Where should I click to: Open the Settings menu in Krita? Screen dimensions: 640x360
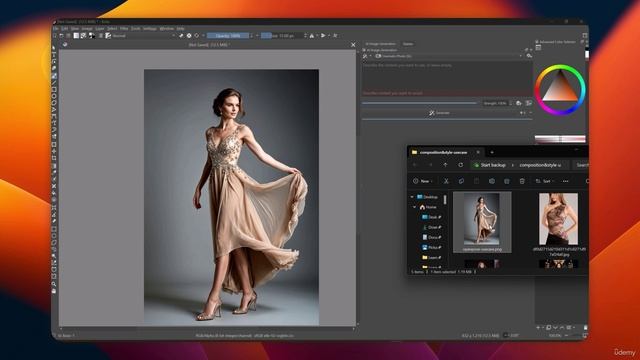pos(150,29)
